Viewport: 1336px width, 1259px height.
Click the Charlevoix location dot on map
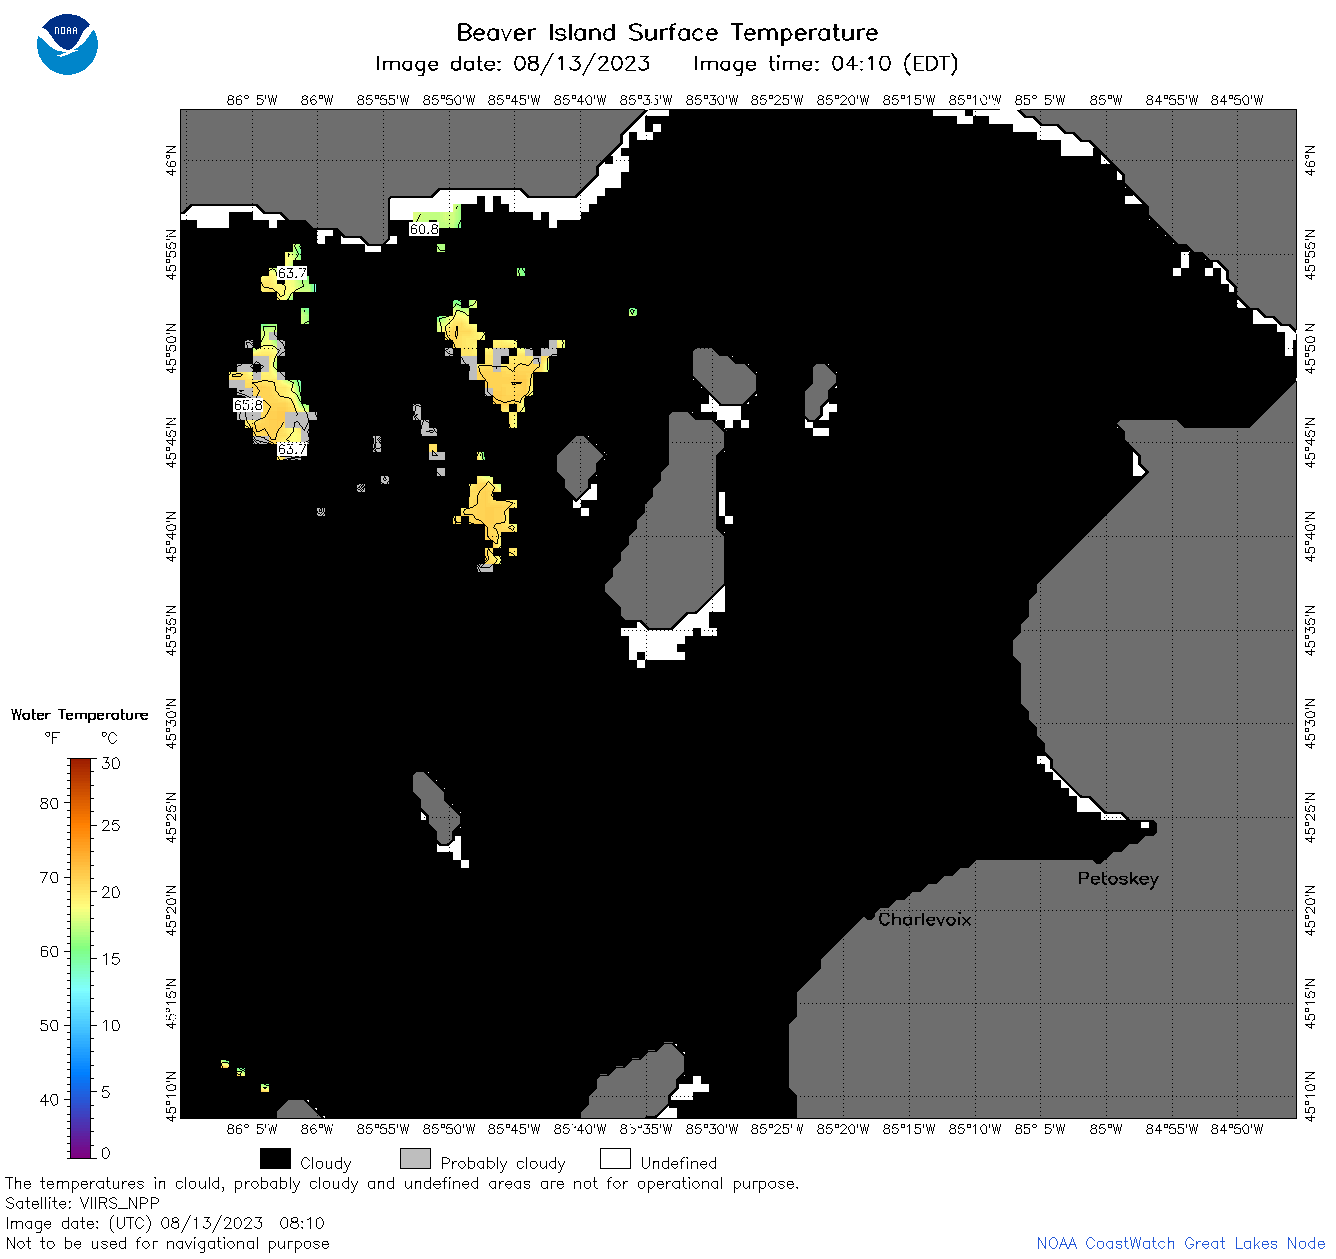click(x=869, y=915)
